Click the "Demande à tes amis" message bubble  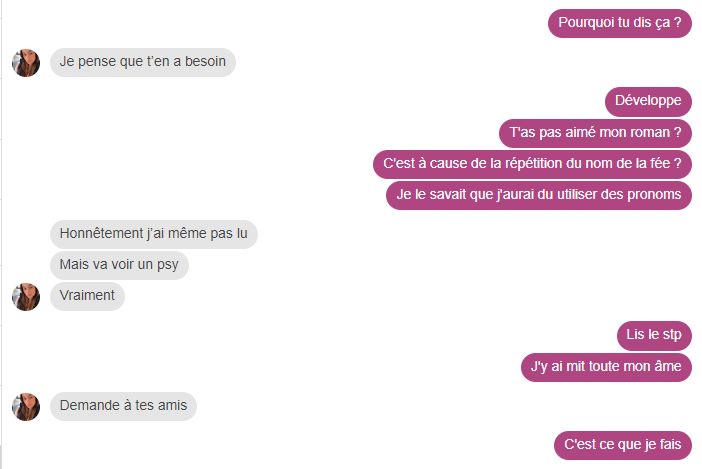[x=124, y=406]
